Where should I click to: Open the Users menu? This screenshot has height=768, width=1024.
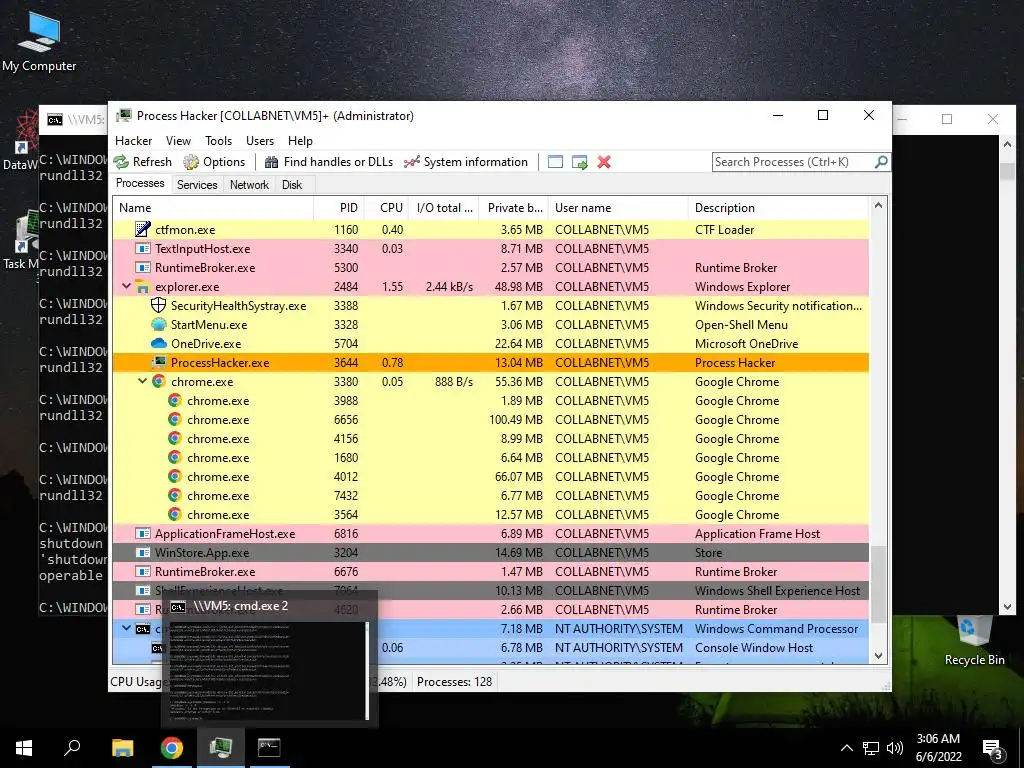pos(260,141)
